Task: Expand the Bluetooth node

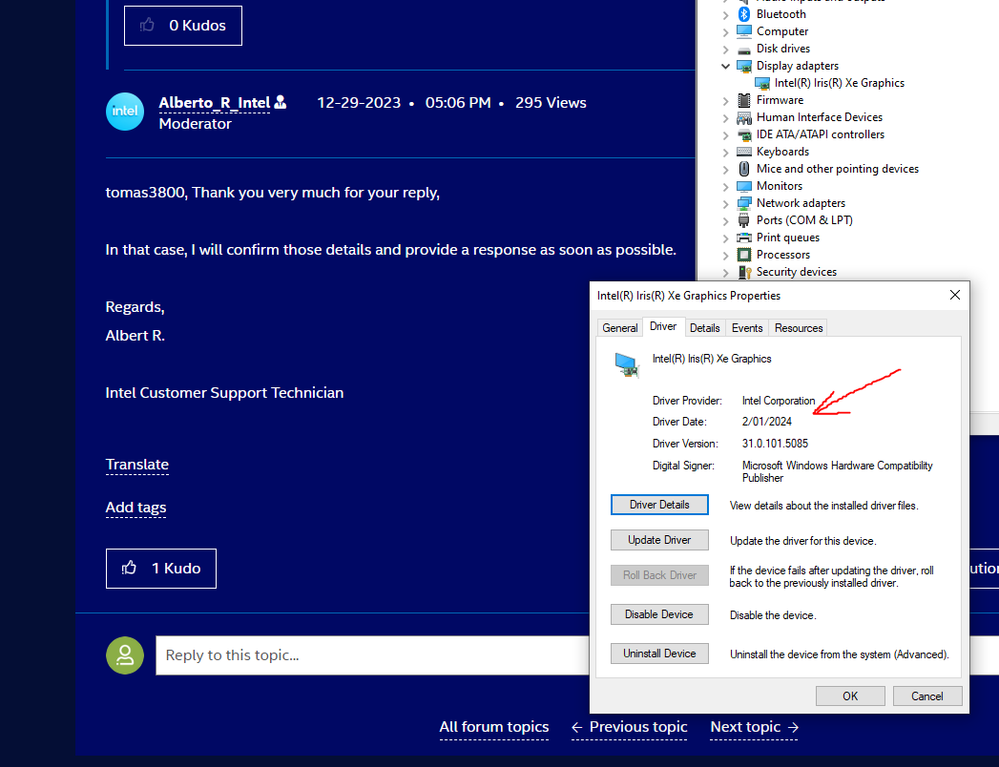Action: coord(725,14)
